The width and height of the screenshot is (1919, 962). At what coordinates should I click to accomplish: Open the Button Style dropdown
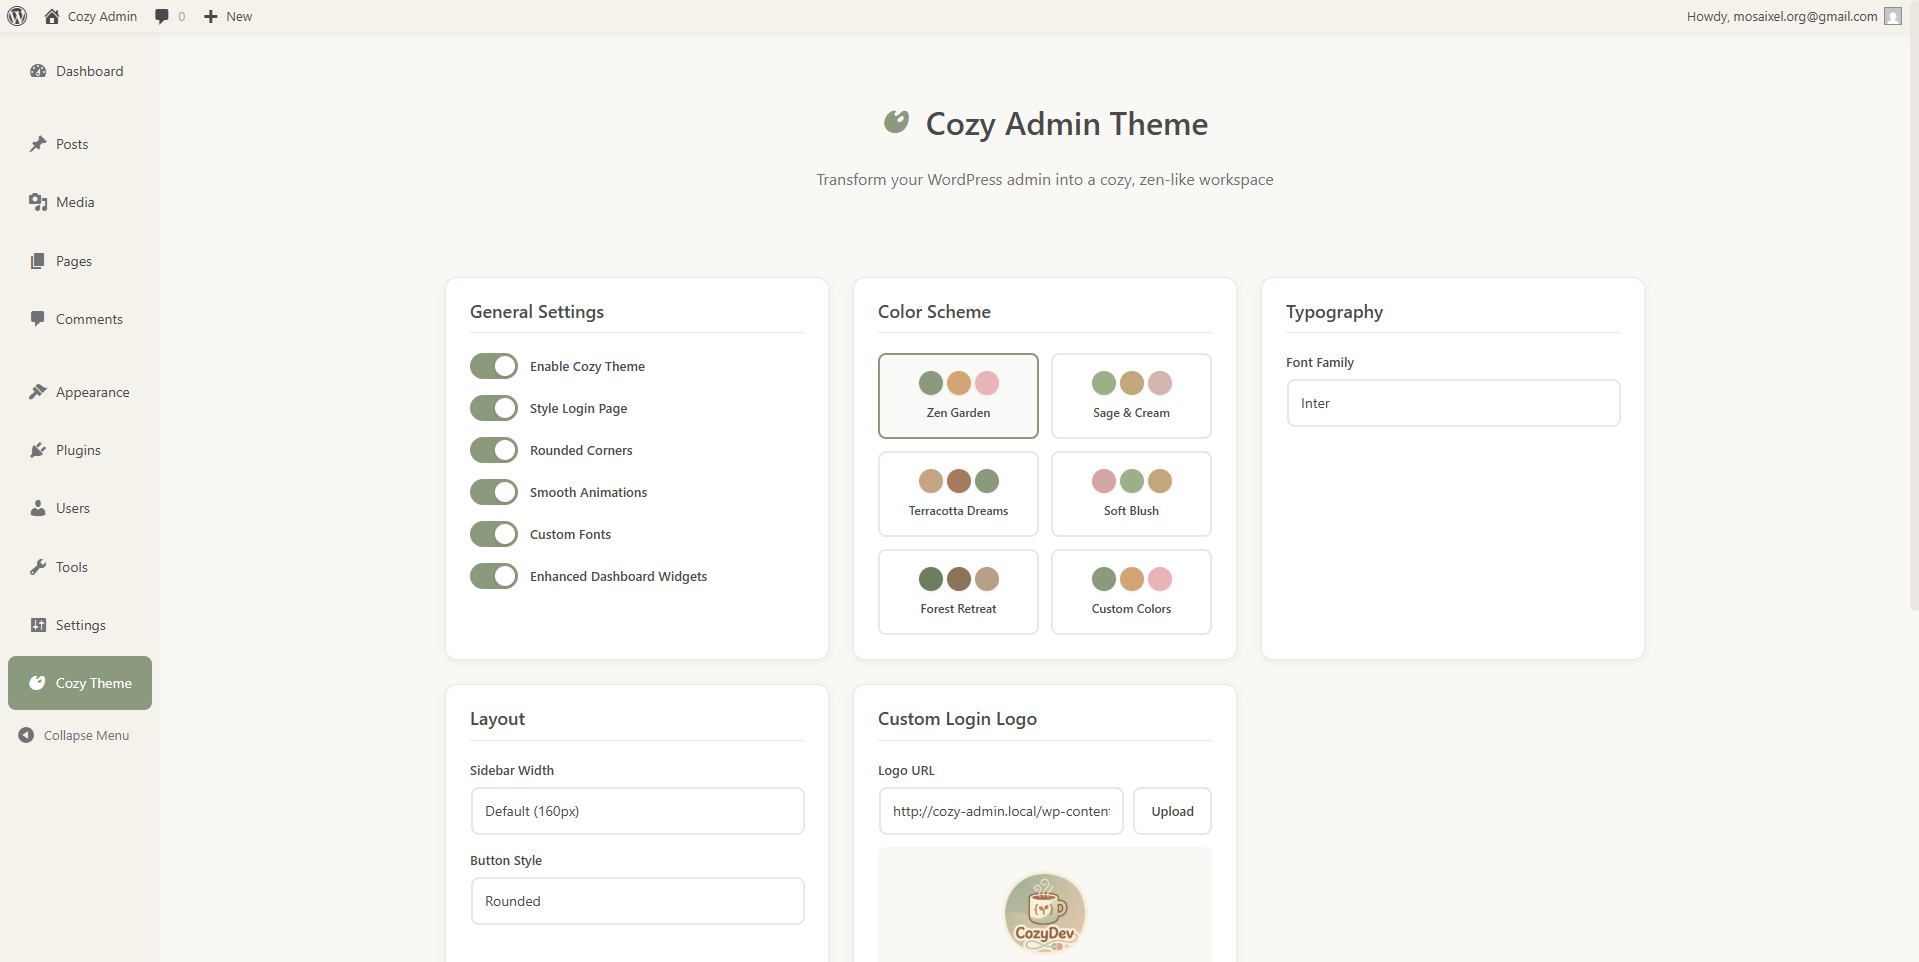637,901
